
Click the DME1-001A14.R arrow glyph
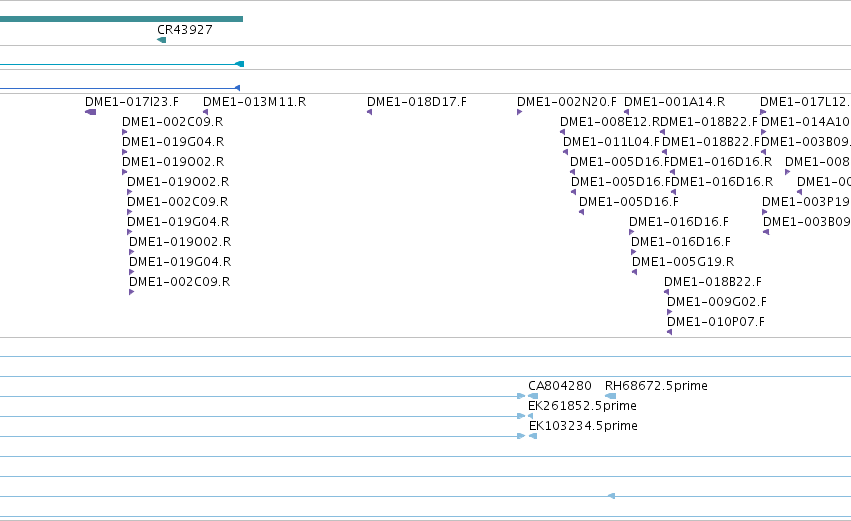pos(626,112)
